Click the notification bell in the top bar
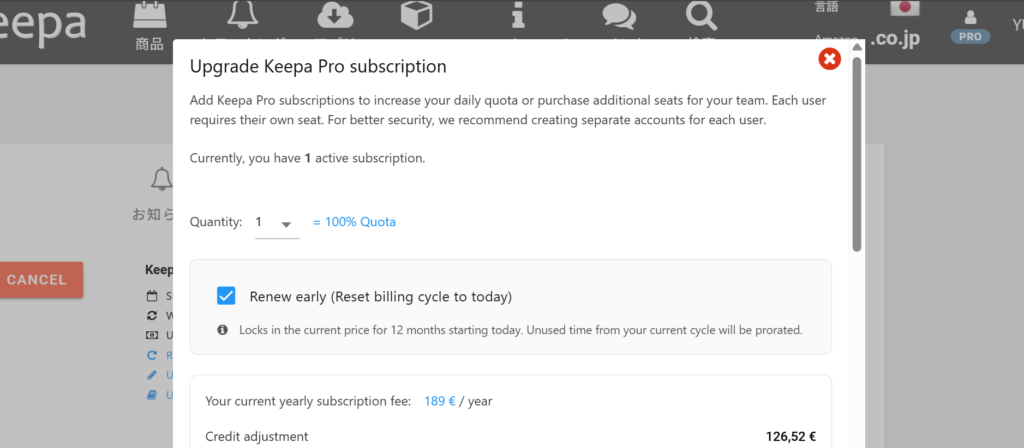The width and height of the screenshot is (1024, 448). pos(242,15)
